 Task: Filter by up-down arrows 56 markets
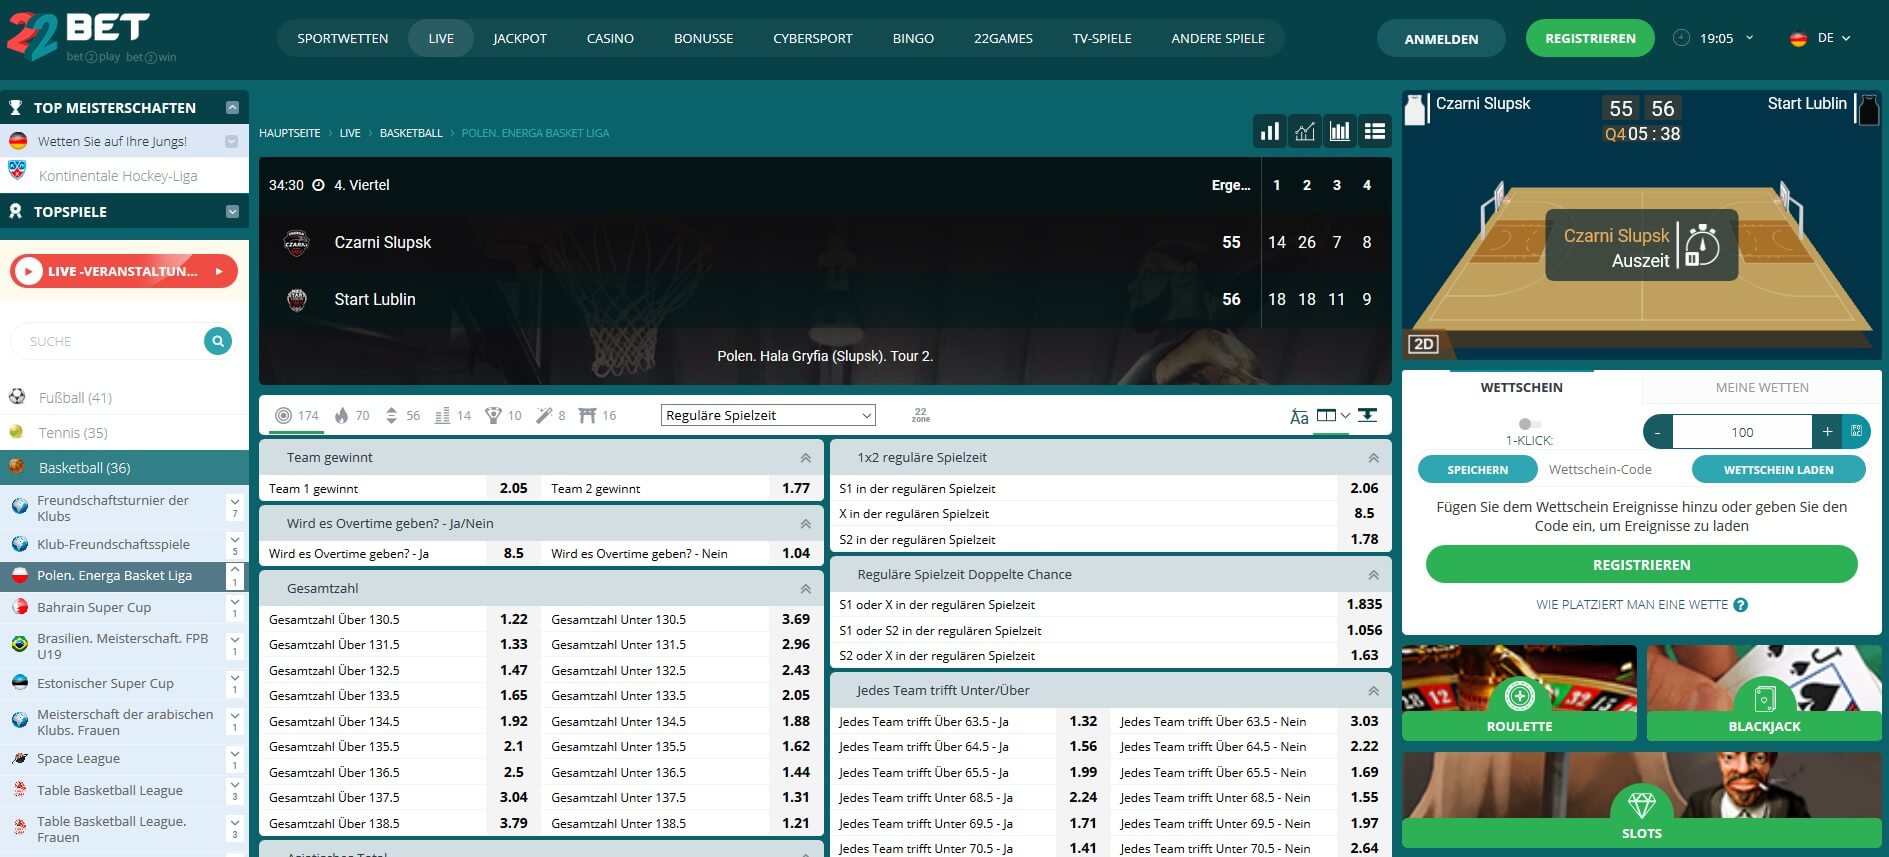[x=402, y=415]
